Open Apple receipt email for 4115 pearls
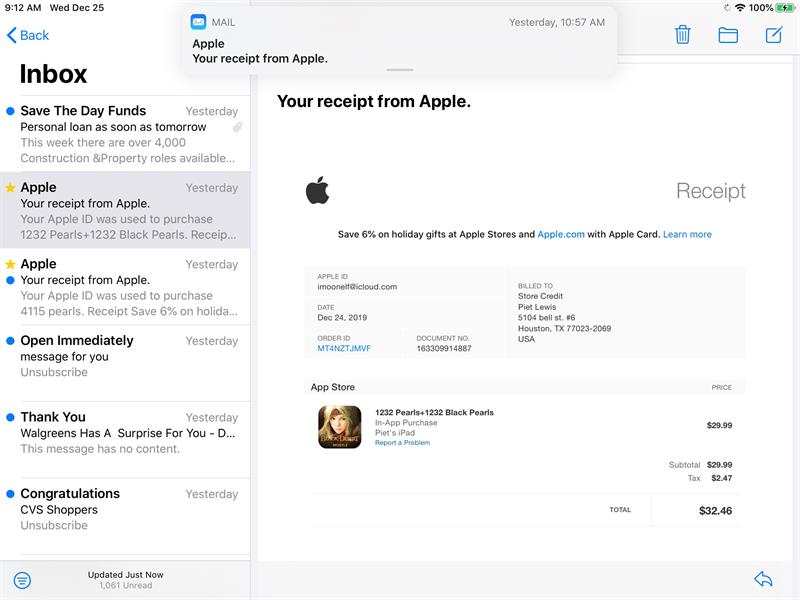 coord(125,287)
